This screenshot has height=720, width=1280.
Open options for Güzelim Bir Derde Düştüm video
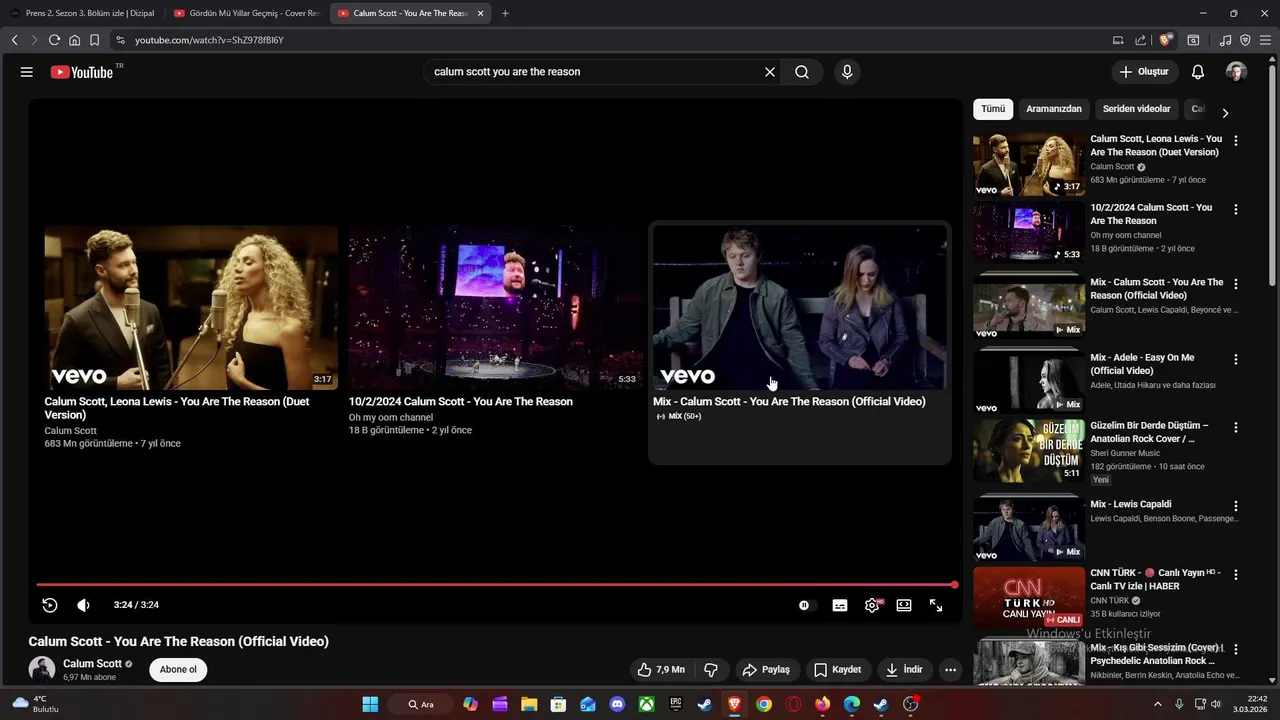coord(1236,428)
